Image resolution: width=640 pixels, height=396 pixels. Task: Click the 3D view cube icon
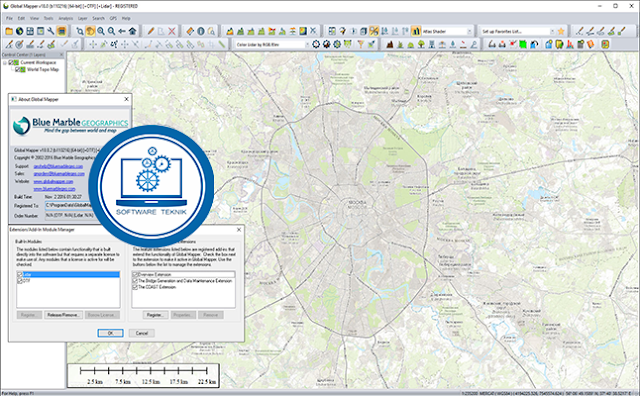point(363,31)
